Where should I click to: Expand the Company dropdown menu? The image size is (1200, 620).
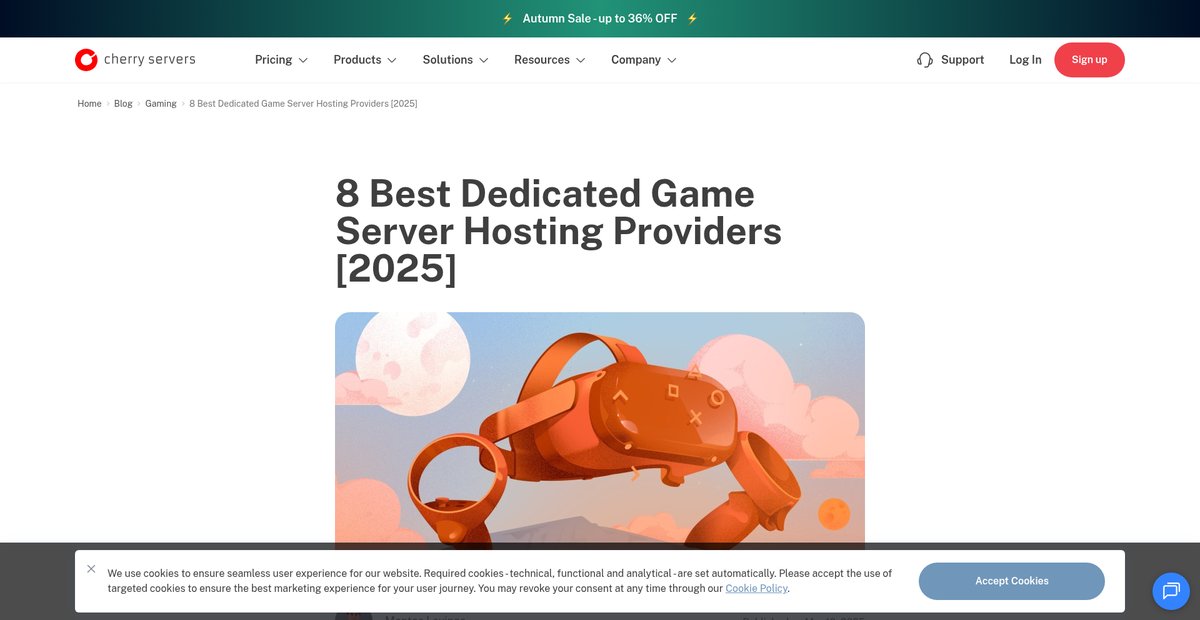tap(644, 60)
